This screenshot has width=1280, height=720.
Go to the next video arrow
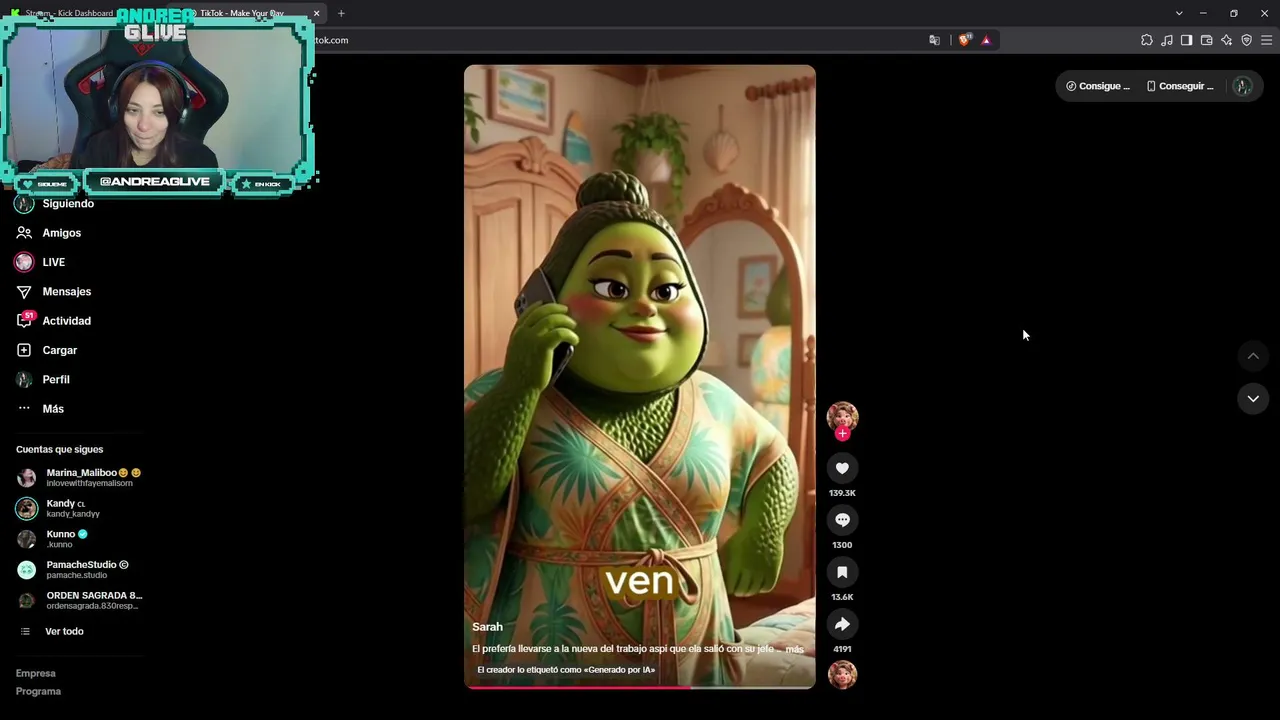point(1253,398)
